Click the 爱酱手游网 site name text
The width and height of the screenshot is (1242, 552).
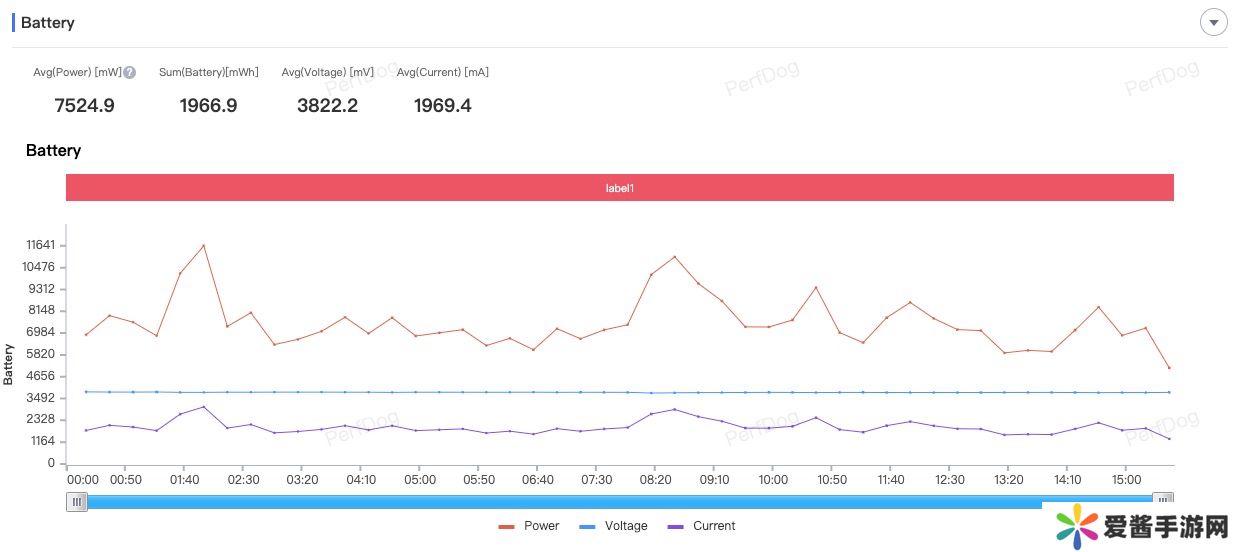(1165, 527)
